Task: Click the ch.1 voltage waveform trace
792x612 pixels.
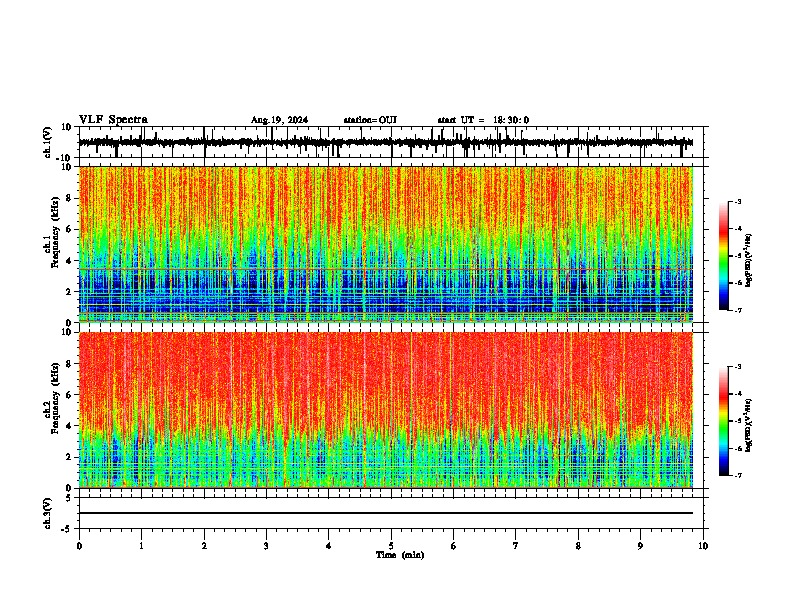Action: pyautogui.click(x=385, y=142)
